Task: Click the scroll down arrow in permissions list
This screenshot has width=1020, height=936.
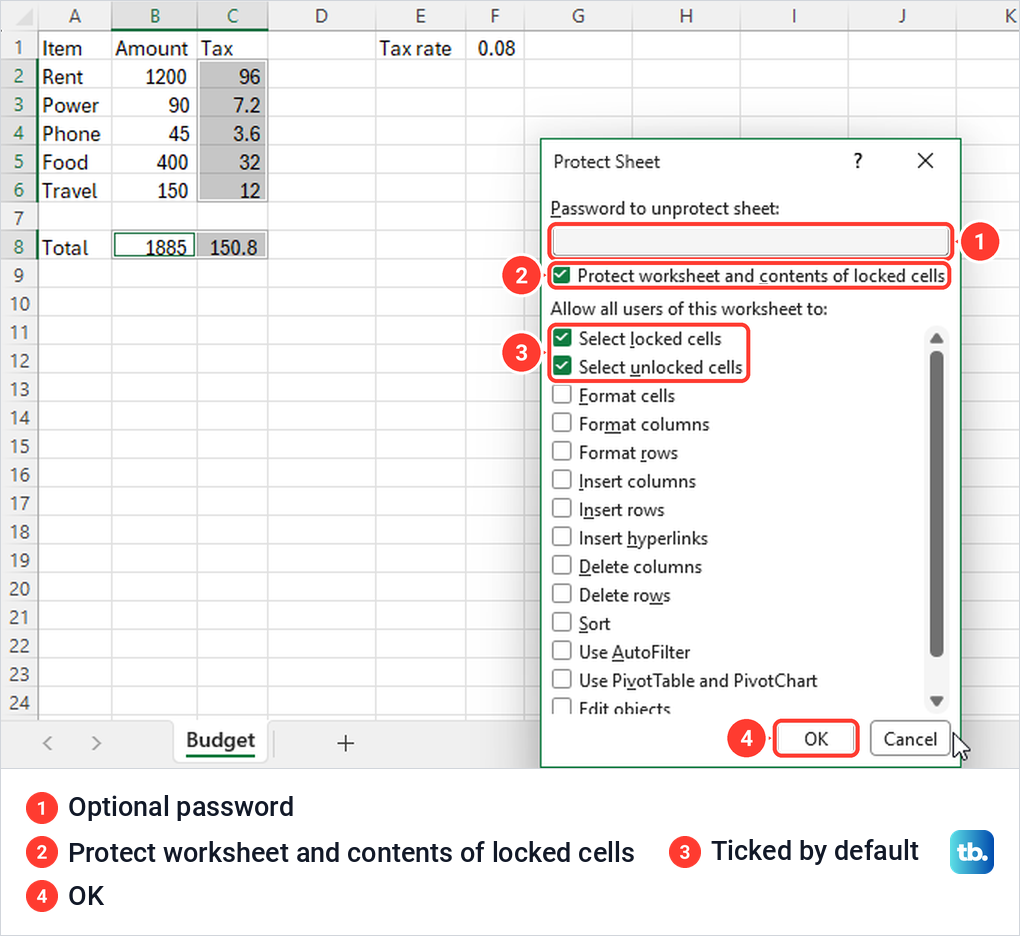Action: (936, 701)
